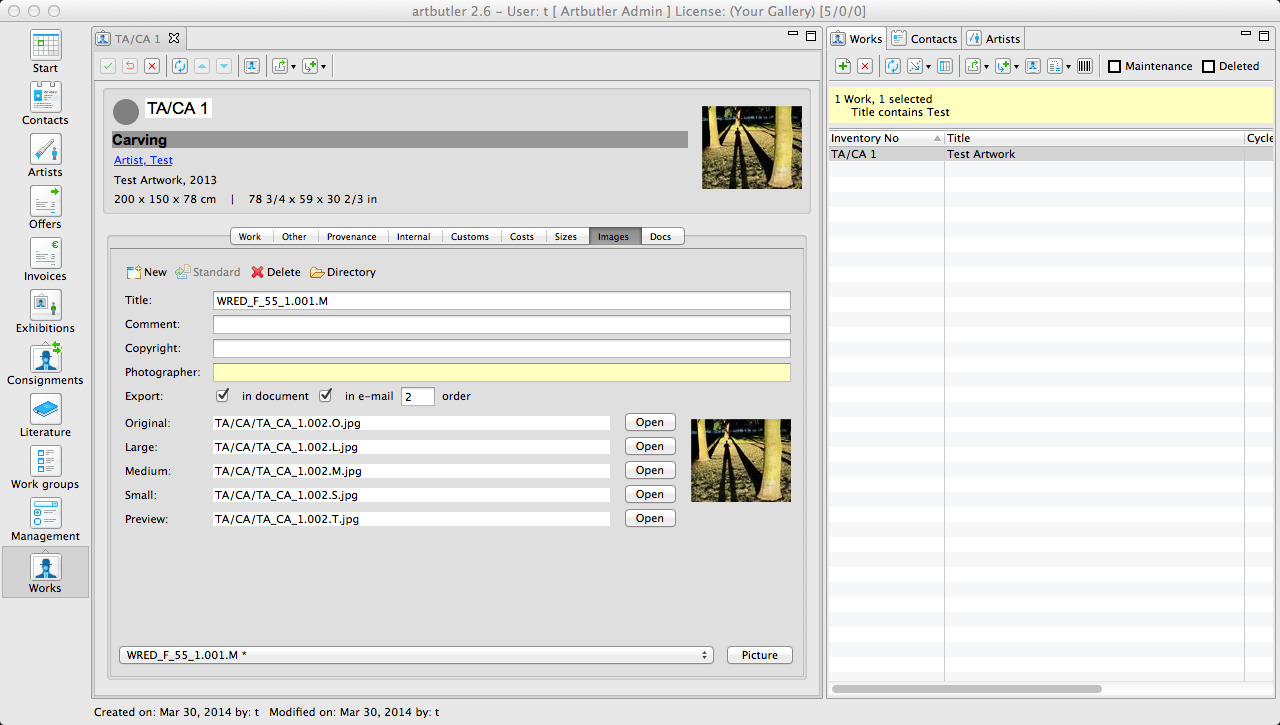This screenshot has width=1280, height=725.
Task: Click the Delete image button with red X
Action: 276,272
